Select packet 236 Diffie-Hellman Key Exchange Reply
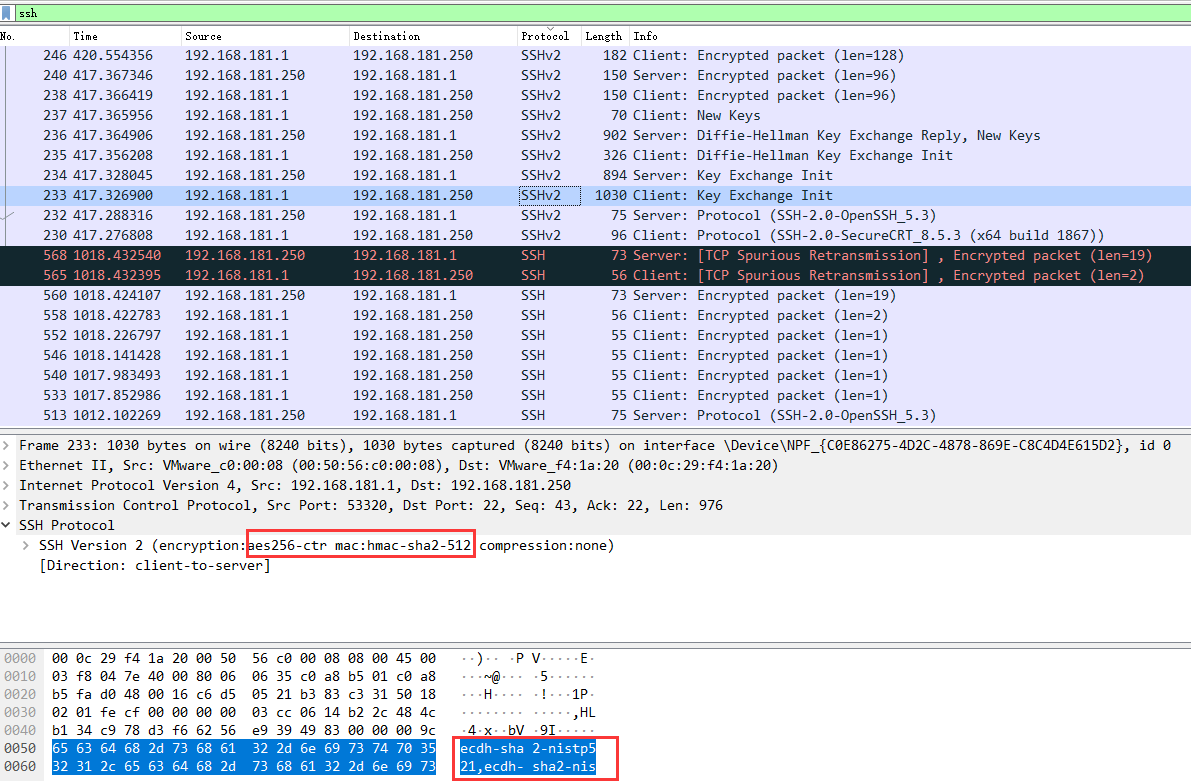Viewport: 1191px width, 781px height. coord(596,135)
